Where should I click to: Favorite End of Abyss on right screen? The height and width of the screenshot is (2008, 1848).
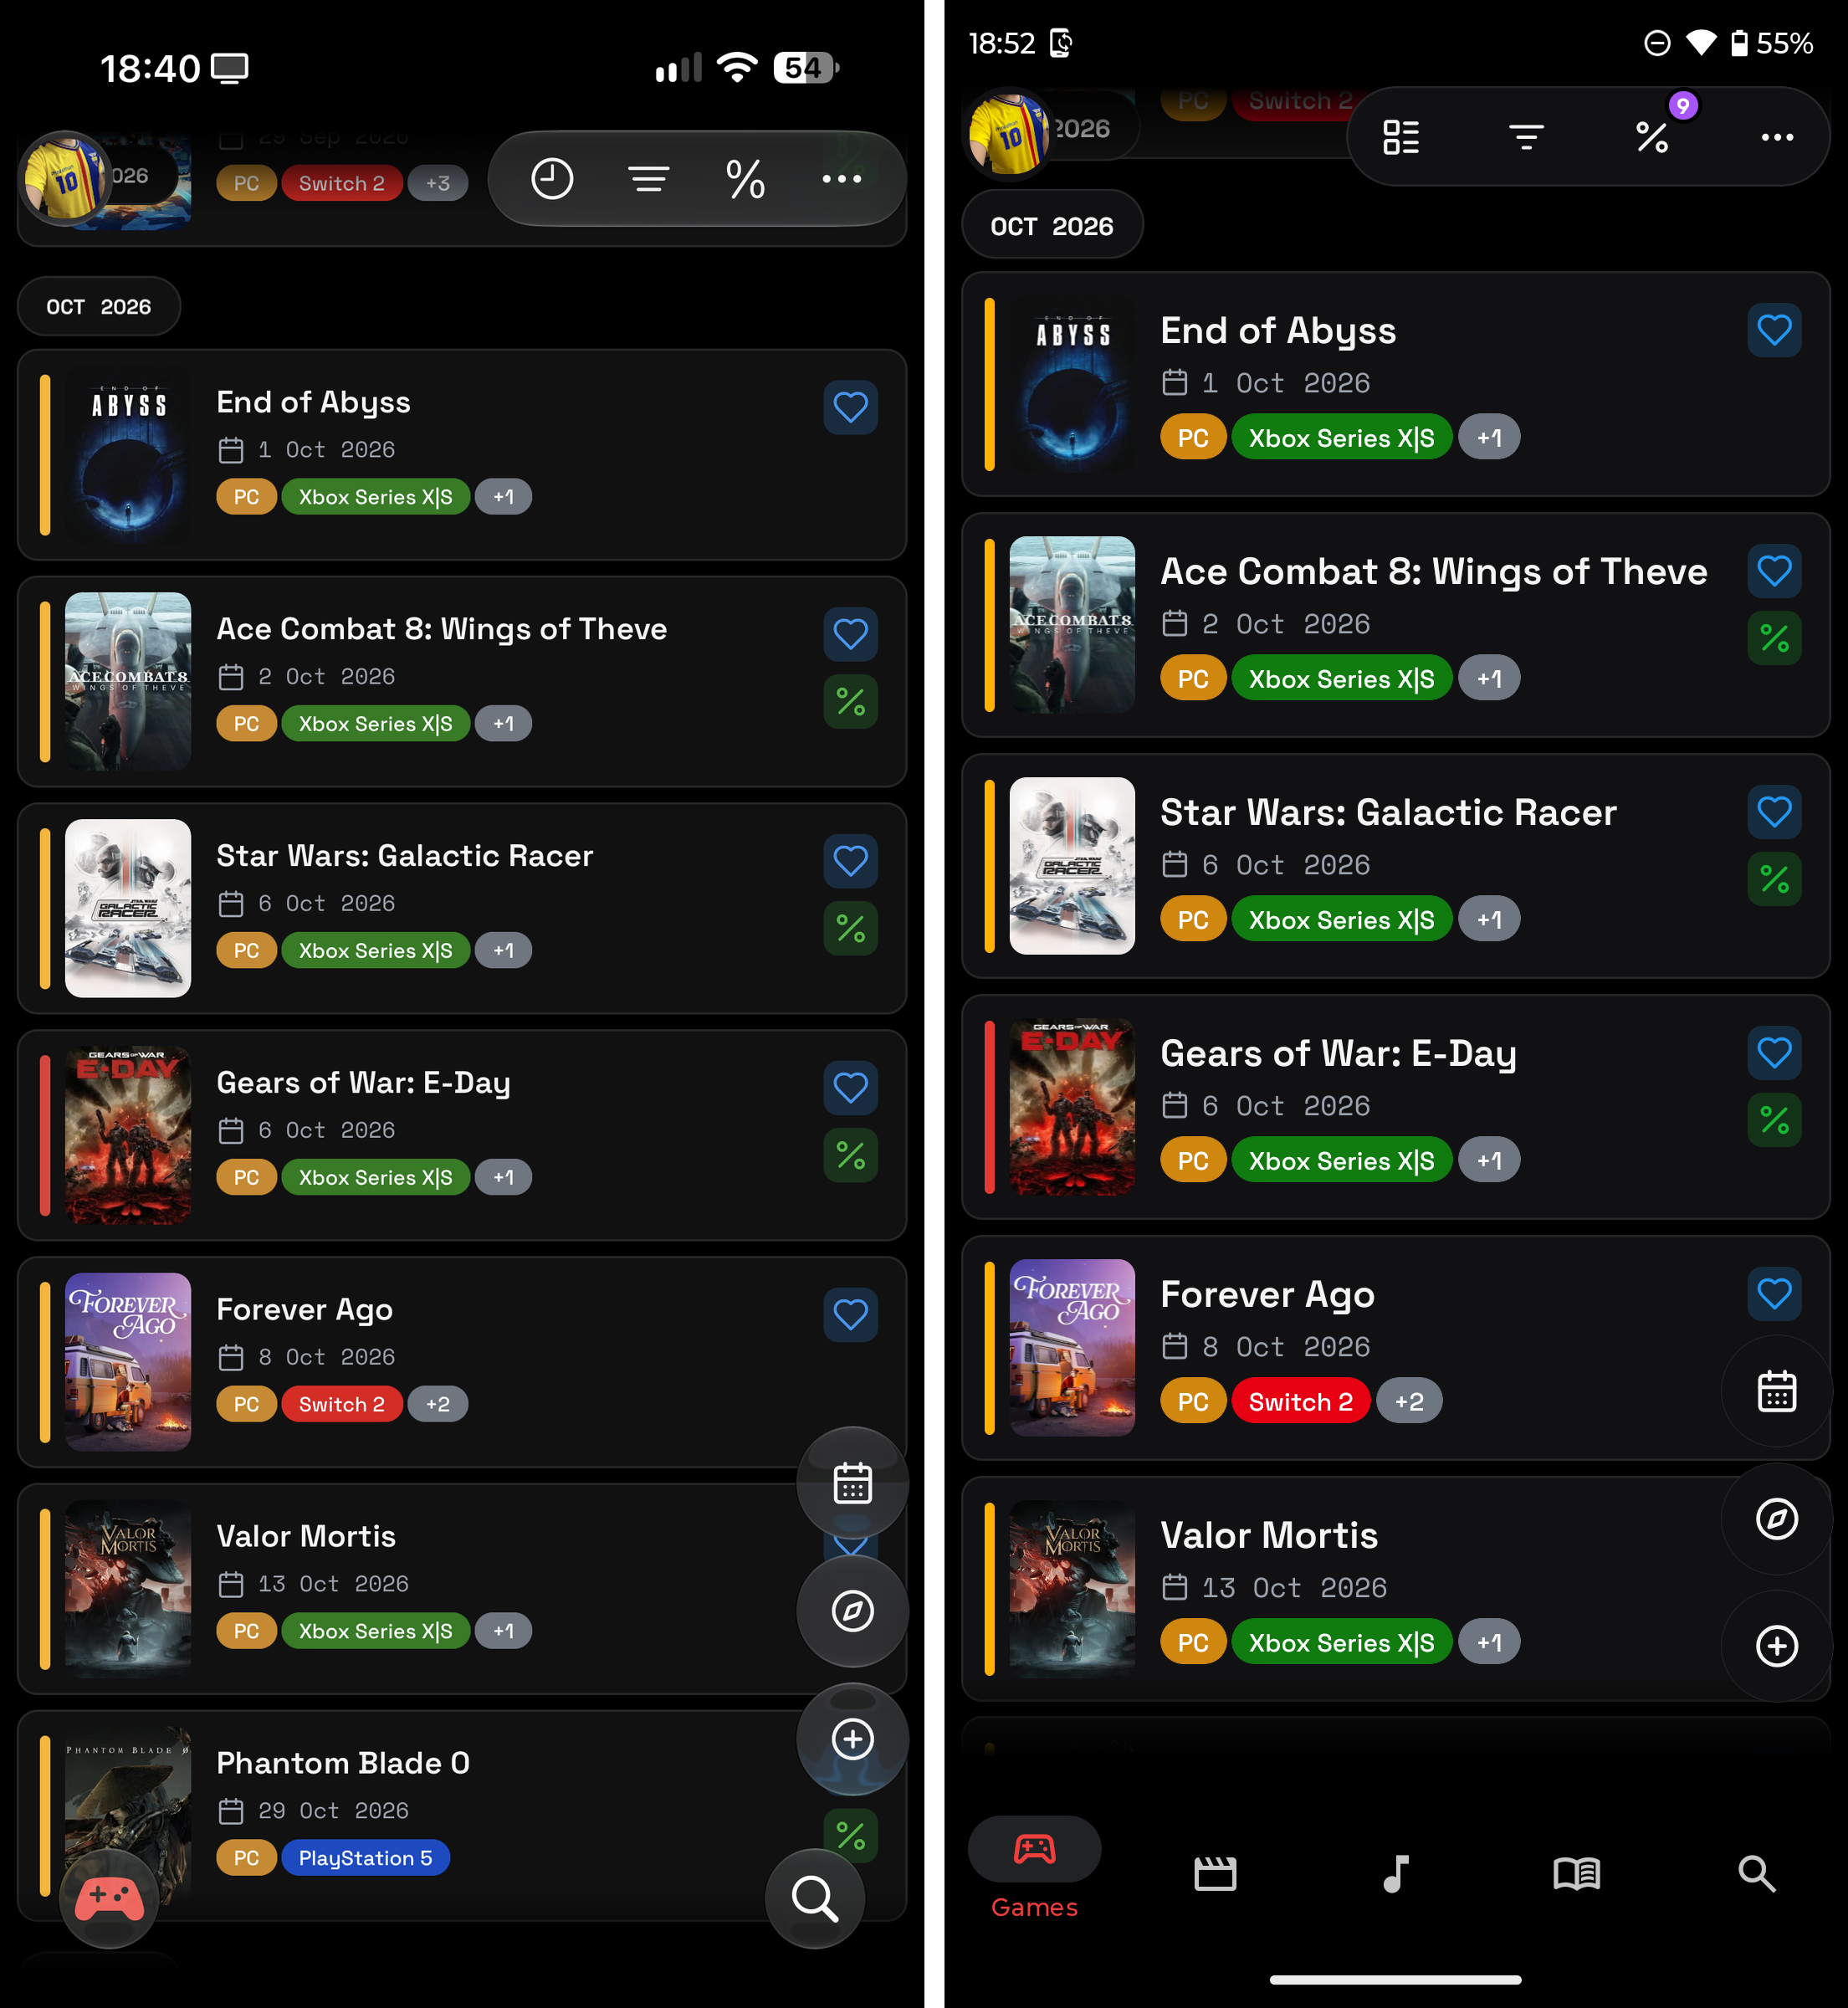pos(1775,330)
